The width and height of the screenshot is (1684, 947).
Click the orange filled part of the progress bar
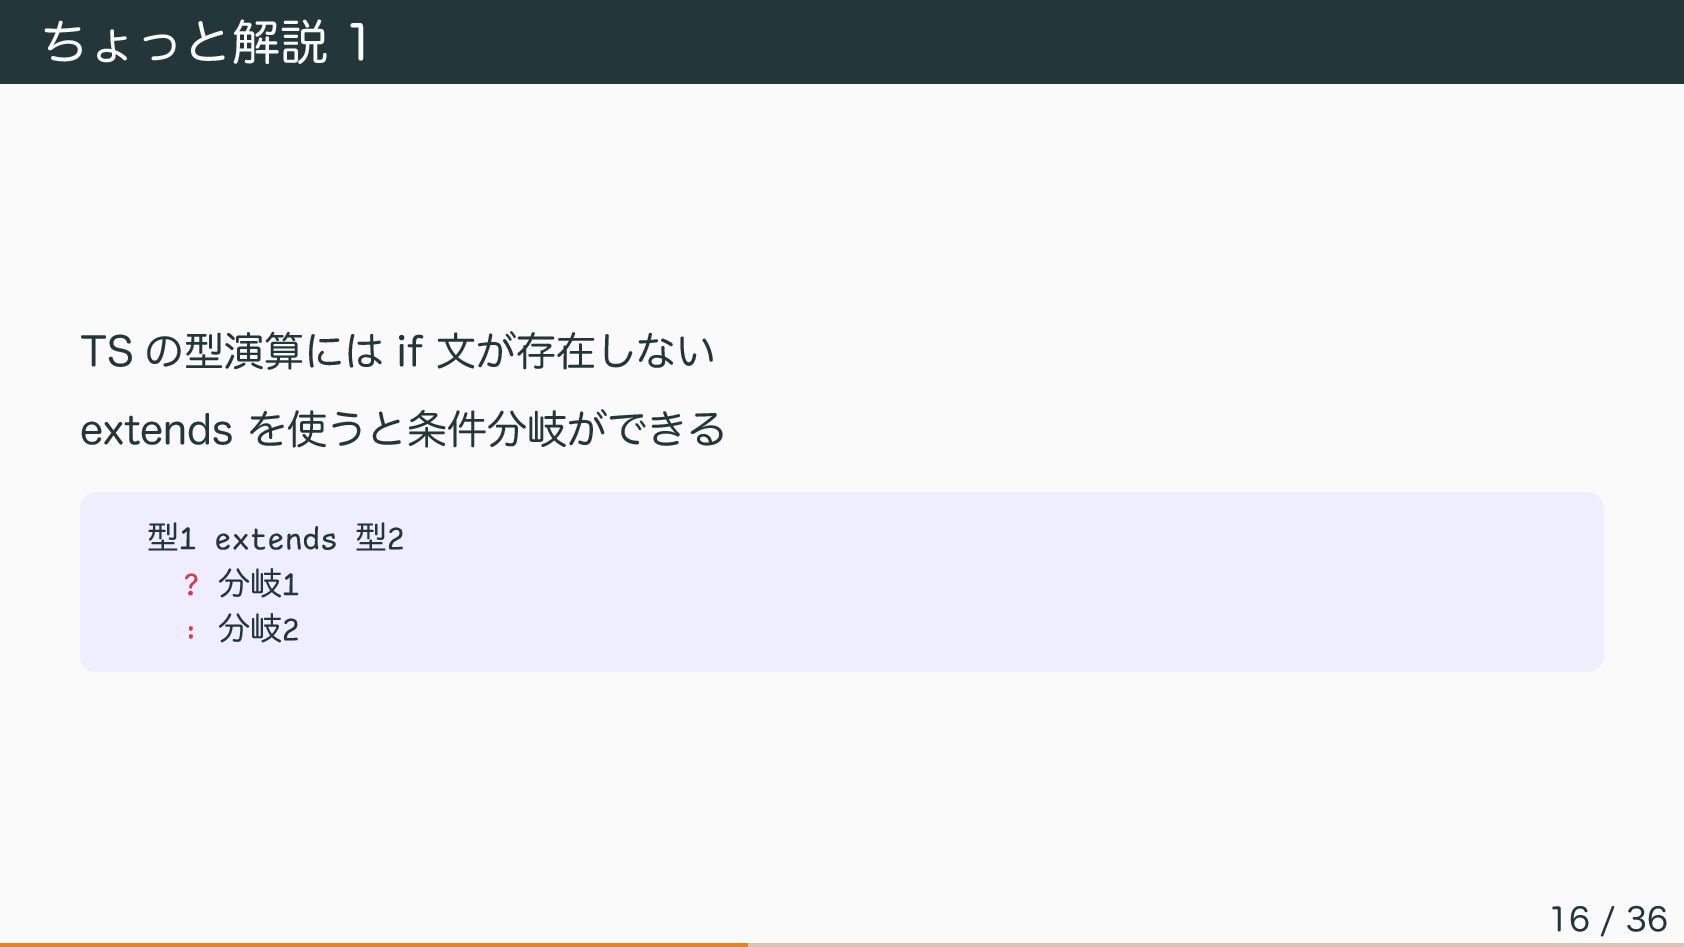pos(374,944)
